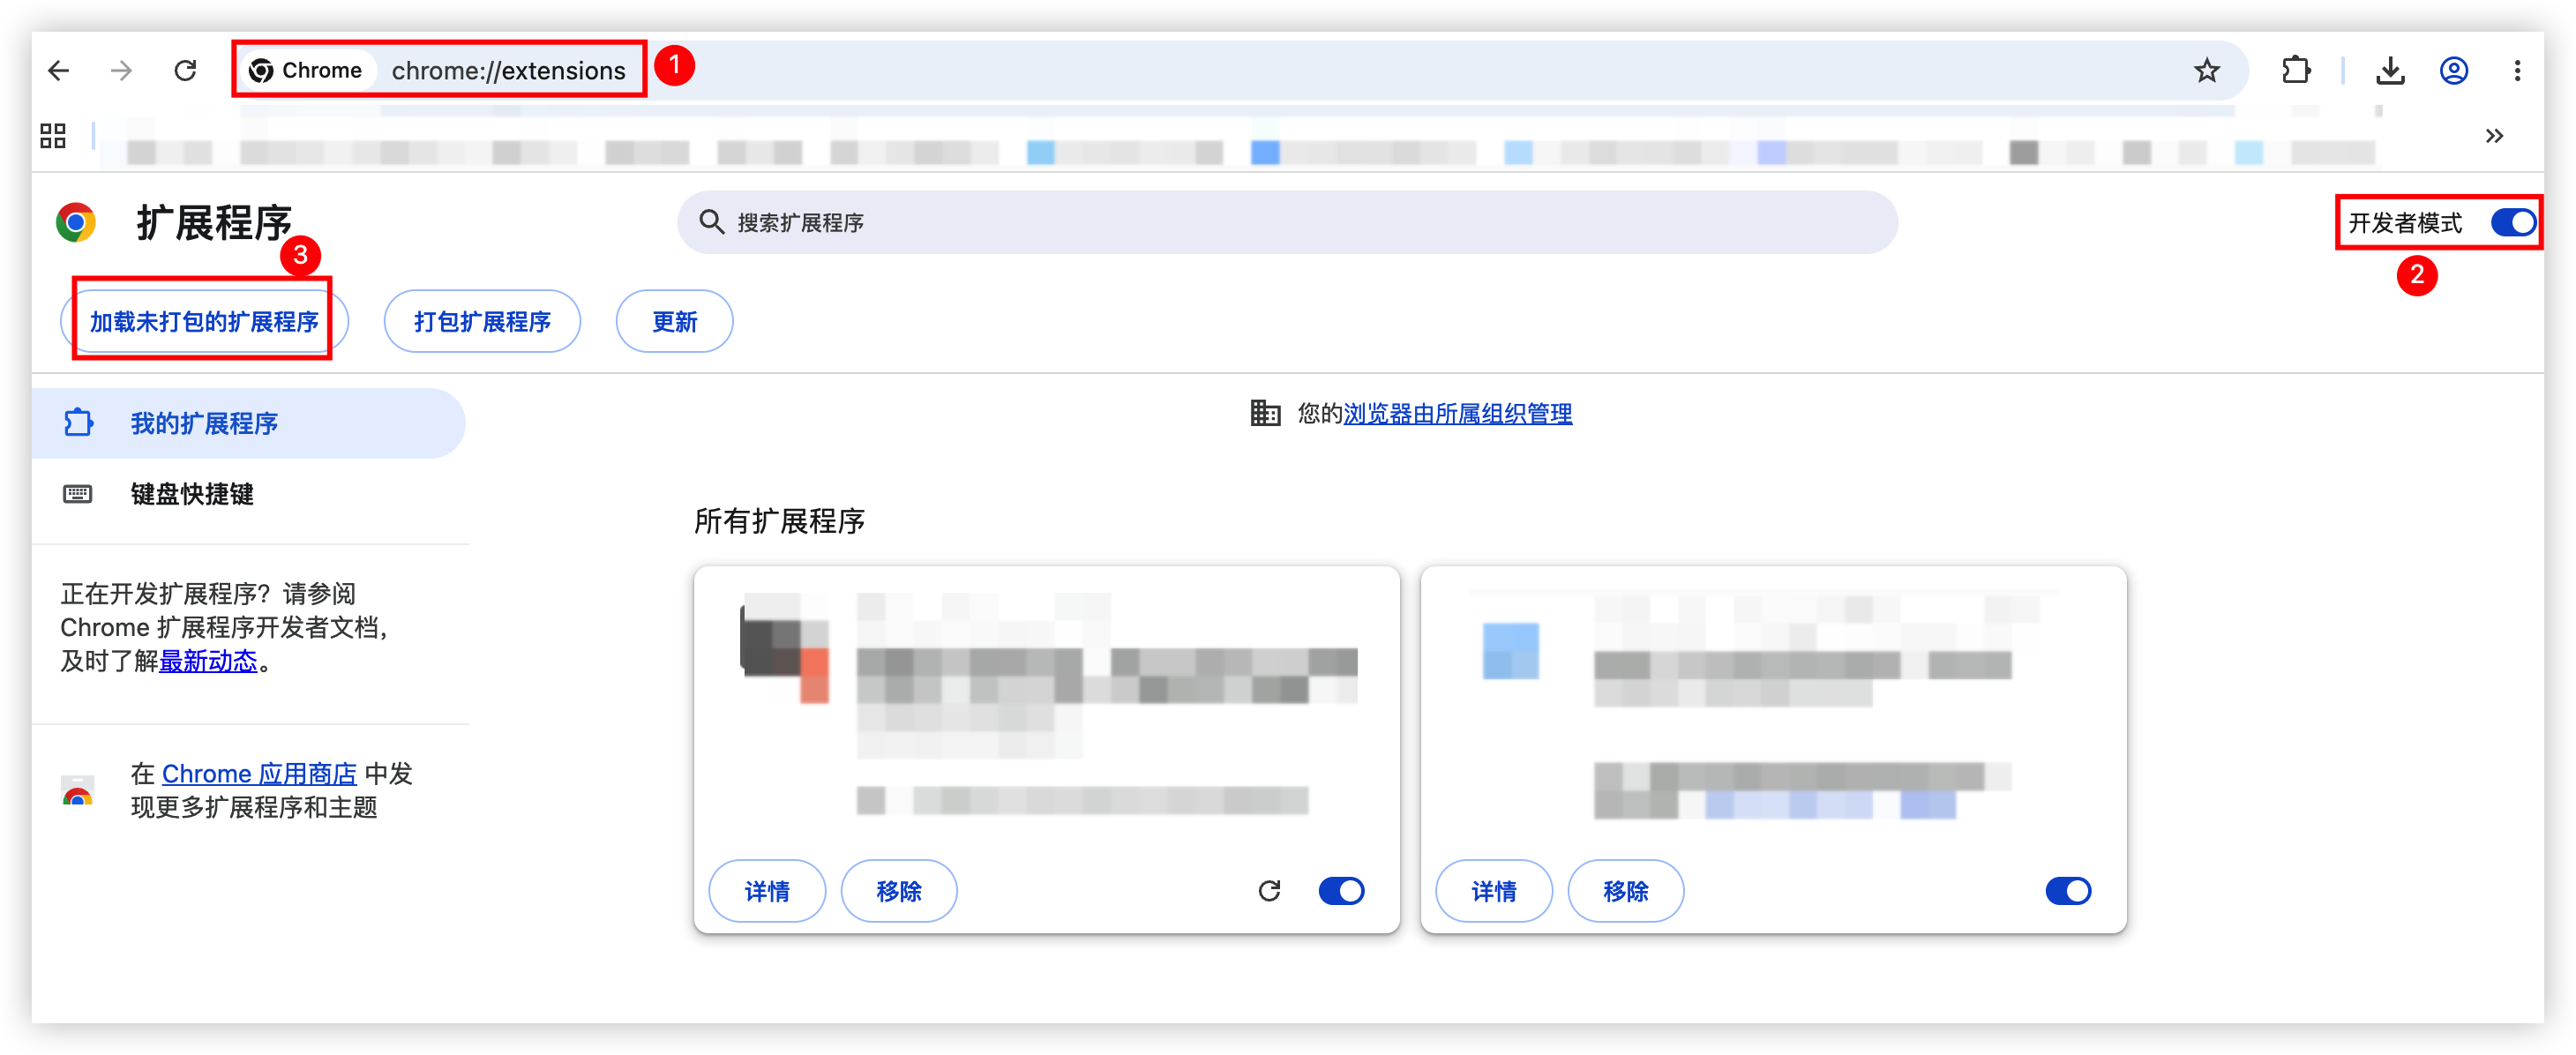Open the apps grid icon in bookmarks bar

(53, 136)
